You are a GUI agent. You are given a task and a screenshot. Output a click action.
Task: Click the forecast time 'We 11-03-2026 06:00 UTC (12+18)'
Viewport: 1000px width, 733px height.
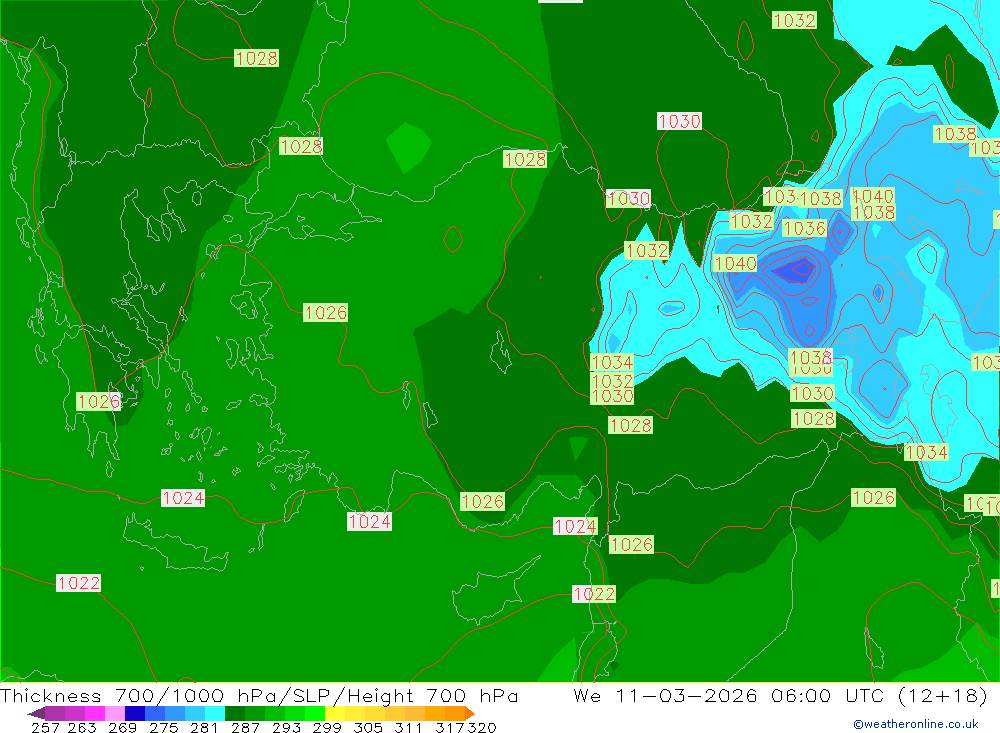pos(780,695)
